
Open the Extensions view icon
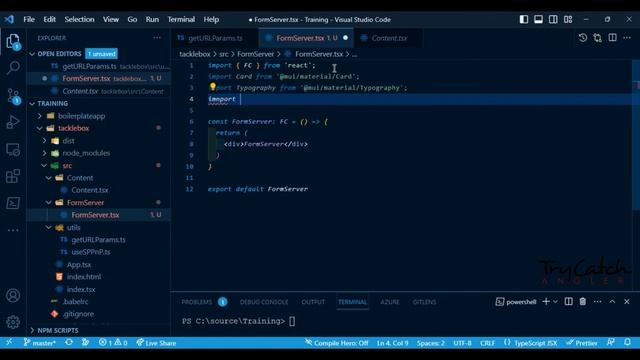click(x=13, y=176)
